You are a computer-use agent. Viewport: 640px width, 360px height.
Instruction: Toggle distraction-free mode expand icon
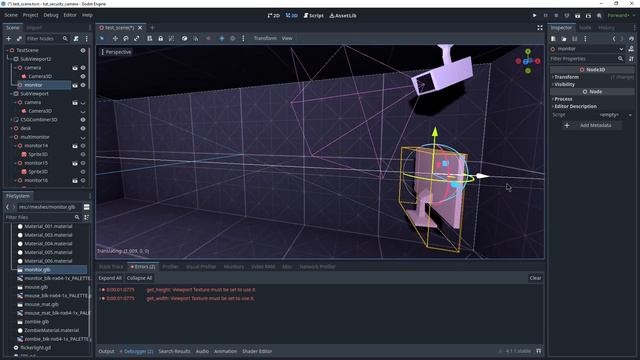click(540, 28)
